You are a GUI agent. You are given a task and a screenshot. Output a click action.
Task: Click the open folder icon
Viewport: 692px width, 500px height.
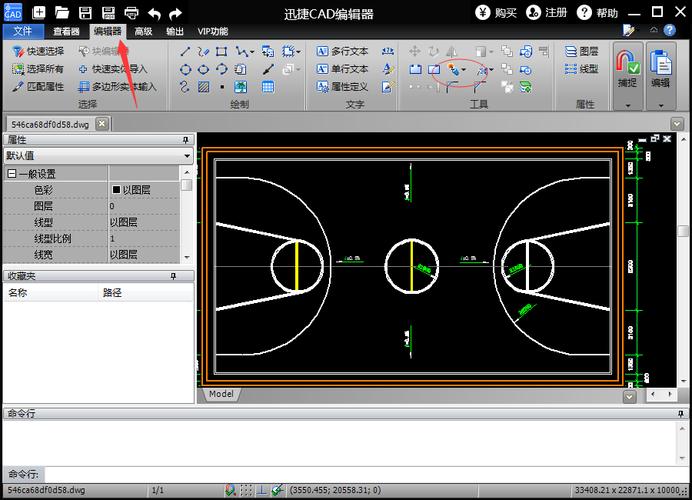pyautogui.click(x=62, y=12)
